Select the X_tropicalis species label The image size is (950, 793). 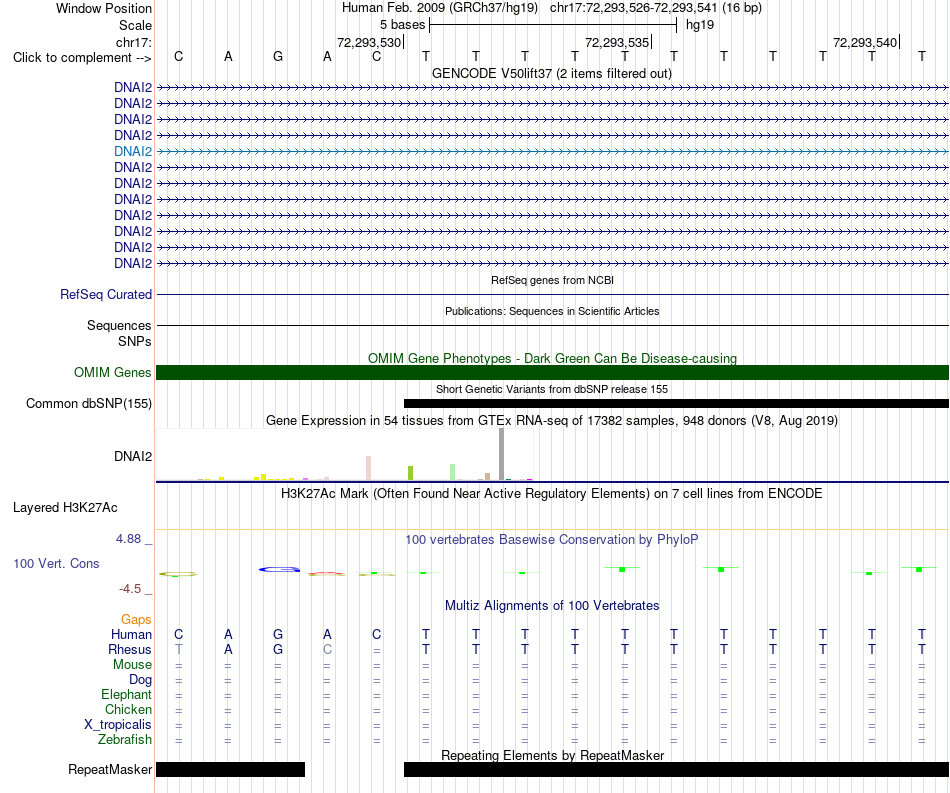tap(118, 725)
